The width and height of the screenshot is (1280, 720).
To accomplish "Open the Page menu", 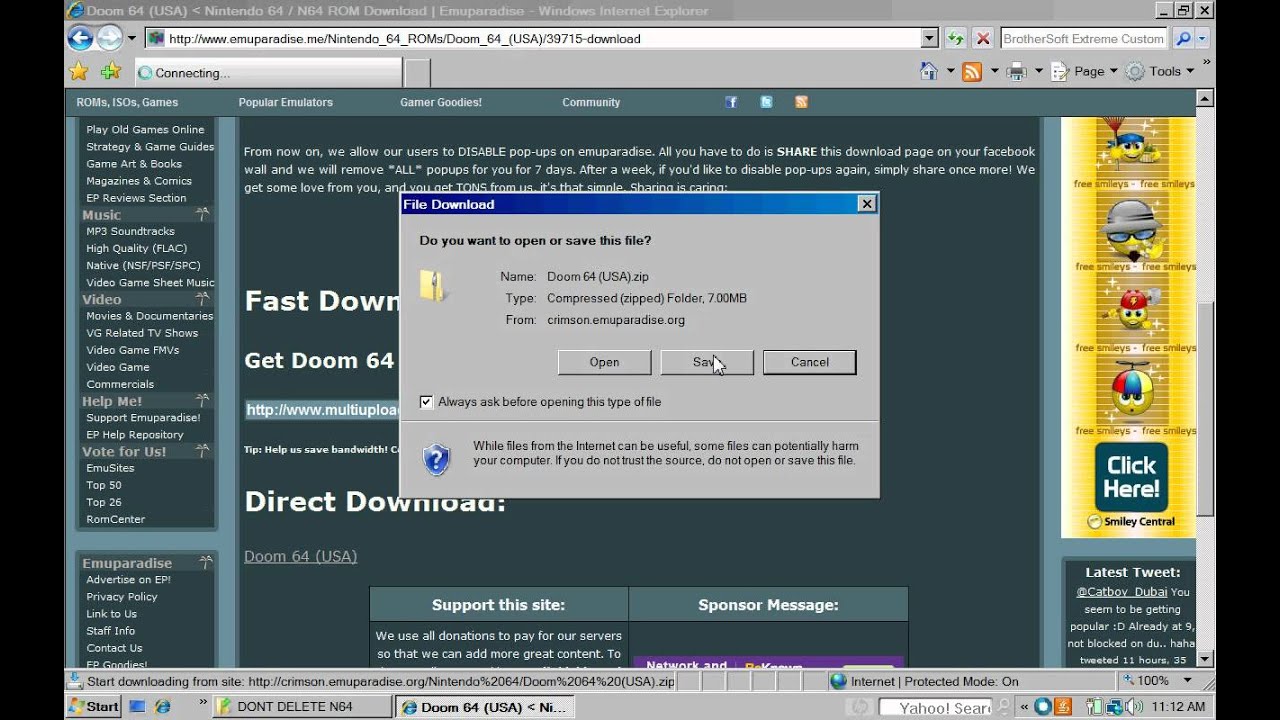I will [1085, 71].
